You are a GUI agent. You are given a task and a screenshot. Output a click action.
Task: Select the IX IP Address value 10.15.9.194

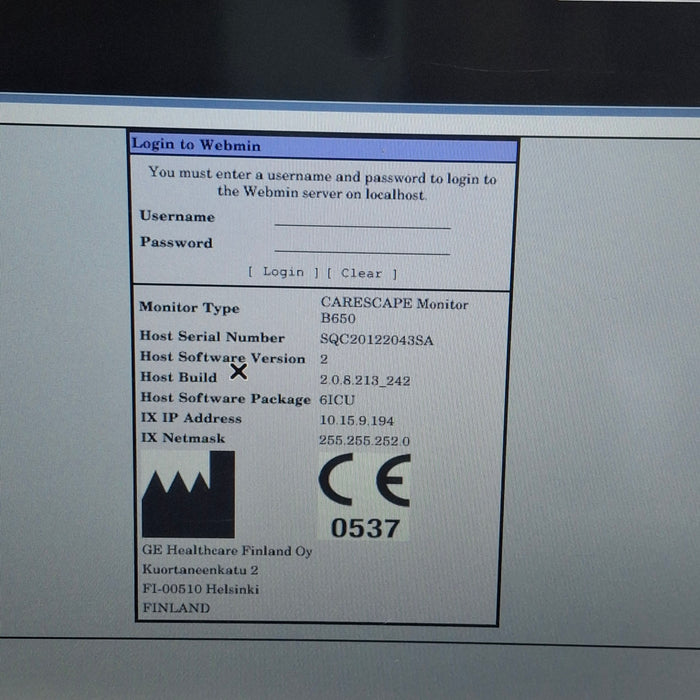point(356,420)
